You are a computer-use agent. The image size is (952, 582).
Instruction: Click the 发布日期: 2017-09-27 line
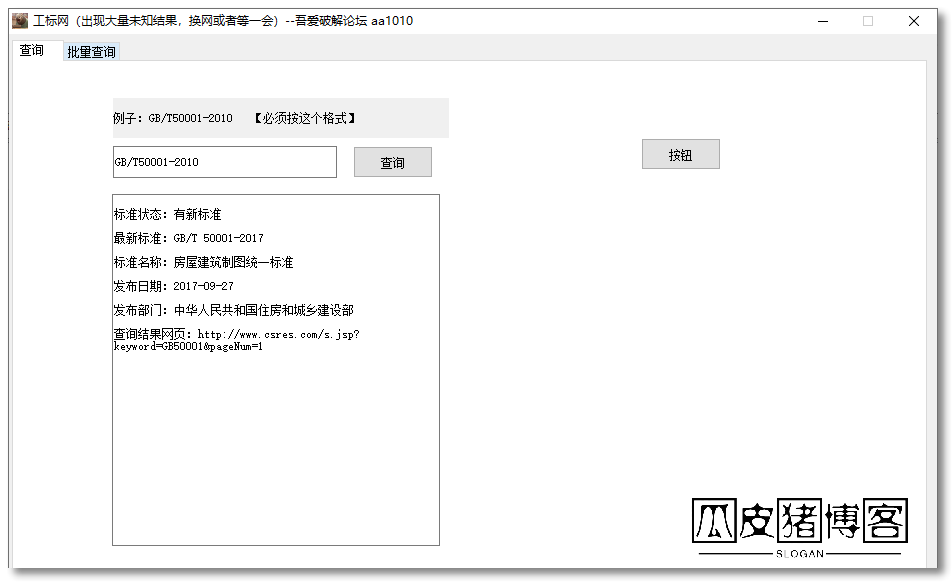coord(174,286)
